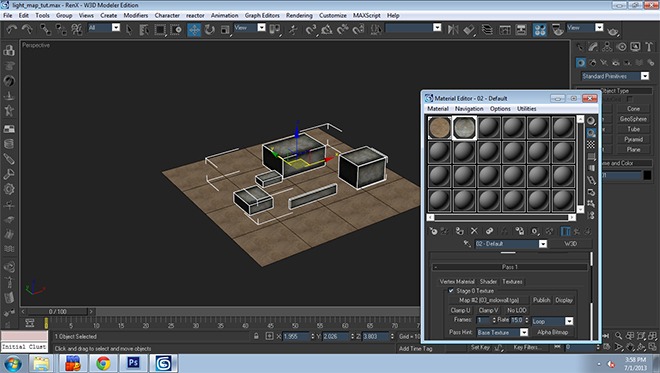Click Assign Material to Selection icon
Image resolution: width=660 pixels, height=373 pixels.
coord(460,231)
